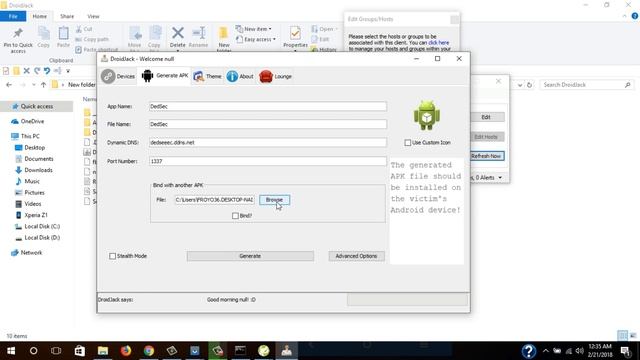Open the File tab in File Explorer
Viewport: 640px width, 360px height.
(13, 16)
